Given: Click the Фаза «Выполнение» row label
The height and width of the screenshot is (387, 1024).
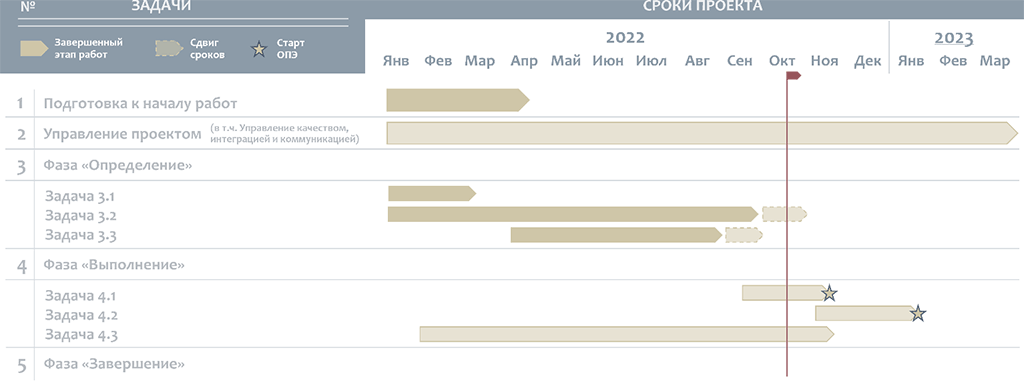Looking at the screenshot, I should pyautogui.click(x=114, y=264).
